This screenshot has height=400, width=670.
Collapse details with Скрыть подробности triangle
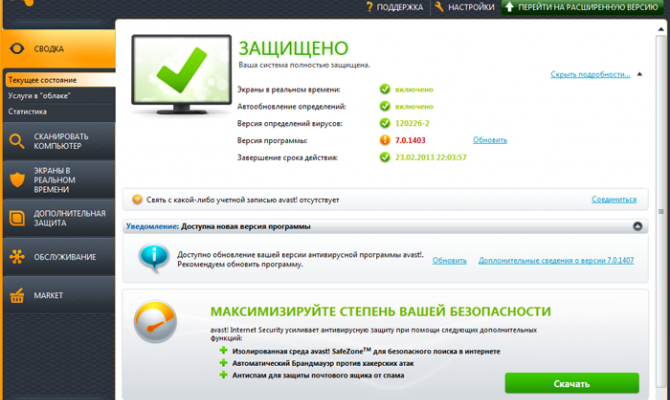pos(640,74)
